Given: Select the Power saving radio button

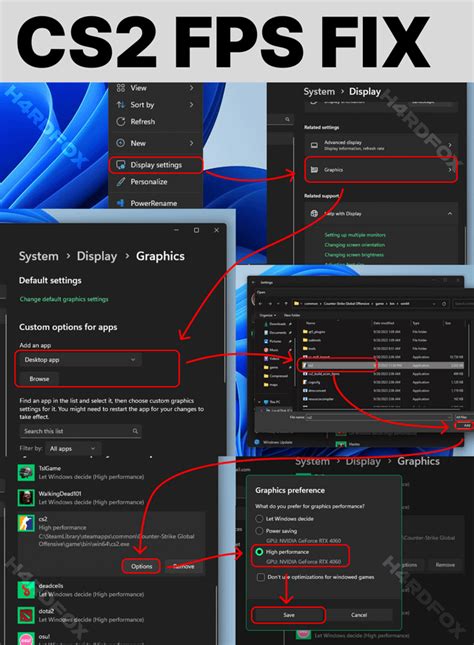Looking at the screenshot, I should [x=259, y=531].
